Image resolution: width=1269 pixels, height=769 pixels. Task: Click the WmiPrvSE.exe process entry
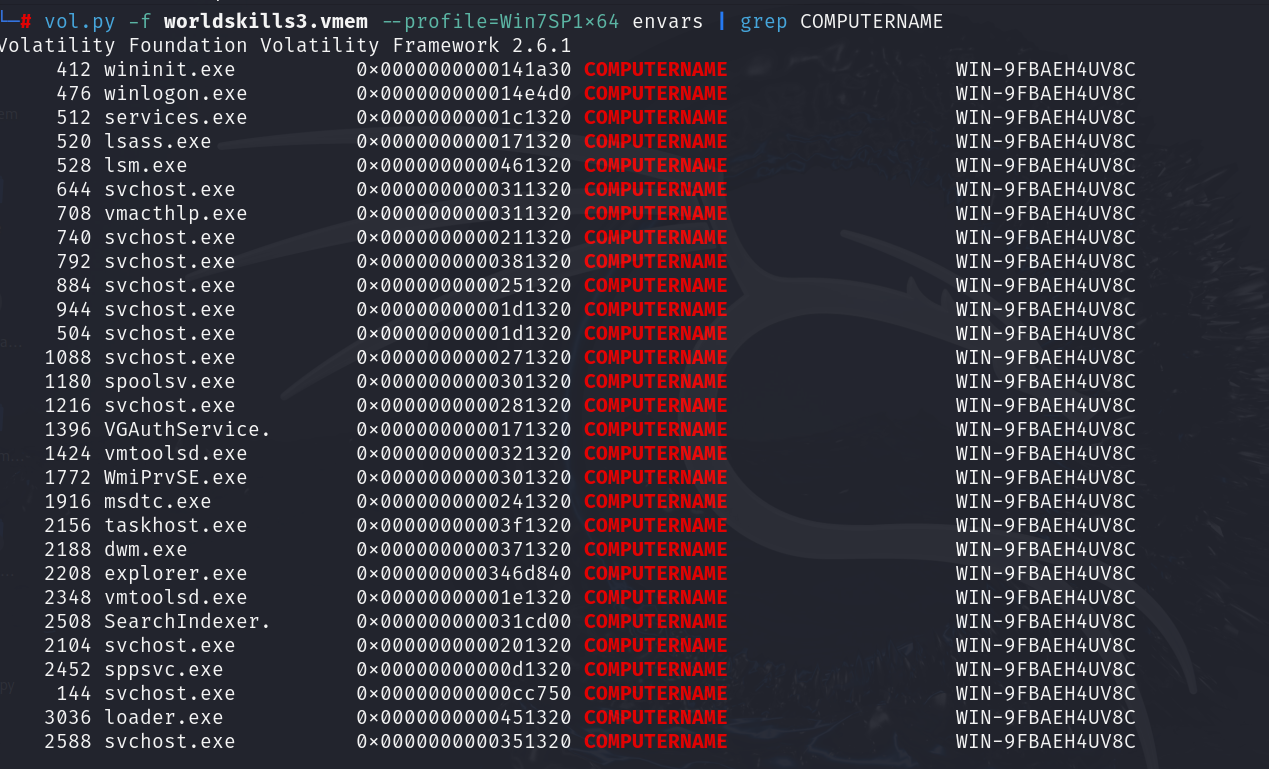click(175, 478)
